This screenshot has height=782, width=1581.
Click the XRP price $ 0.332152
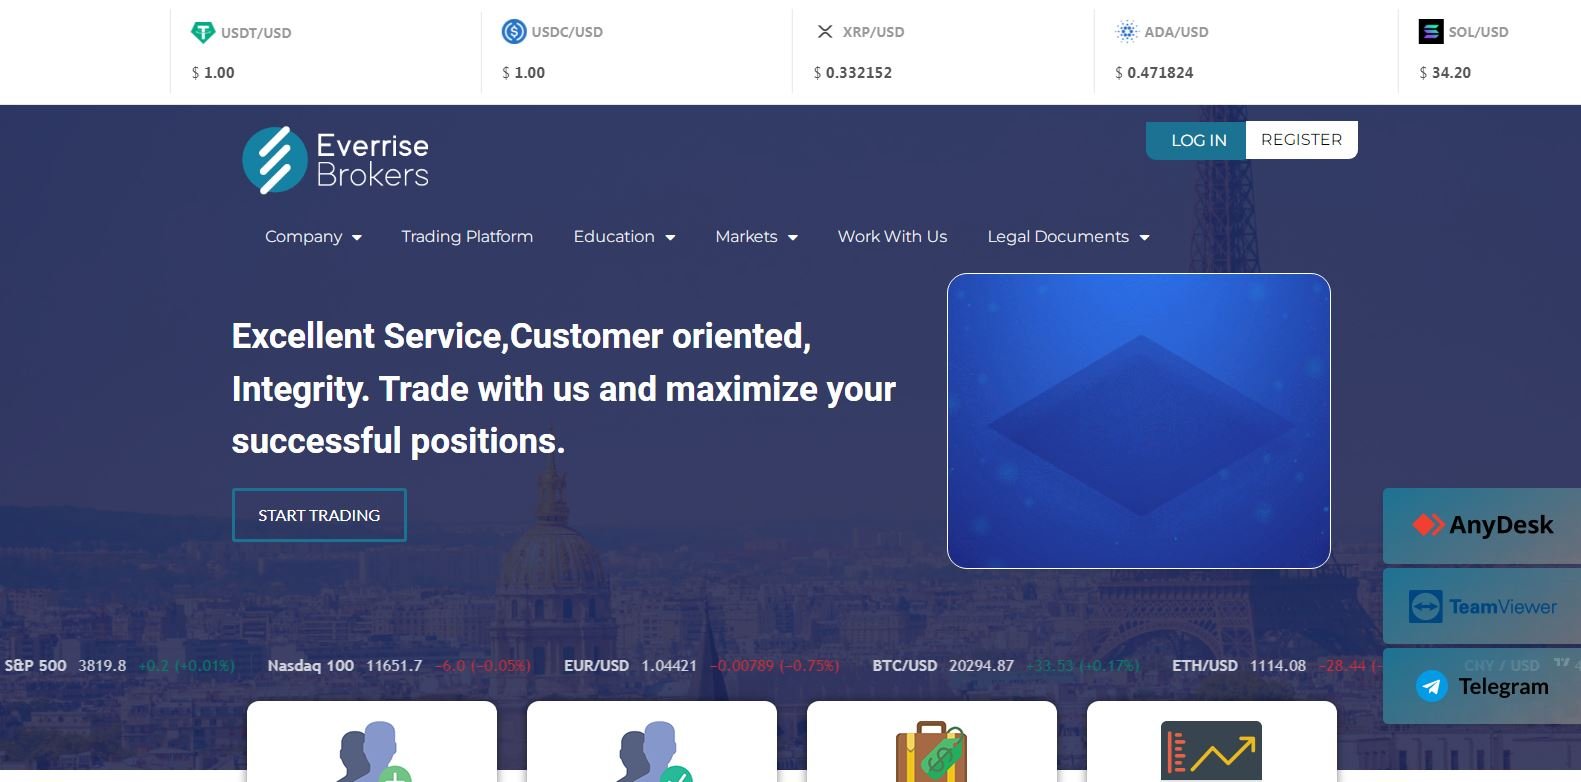[x=853, y=73]
